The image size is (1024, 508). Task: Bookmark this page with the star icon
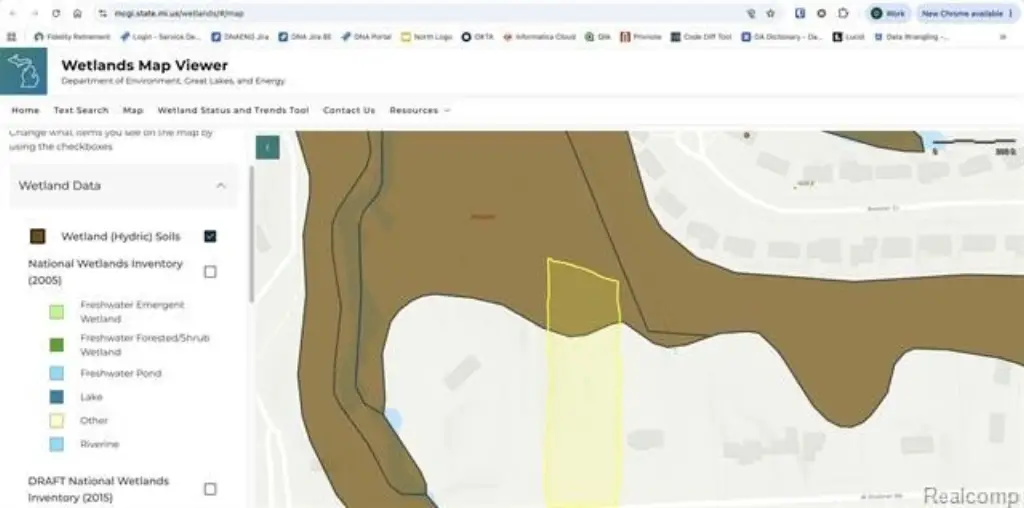tap(771, 13)
